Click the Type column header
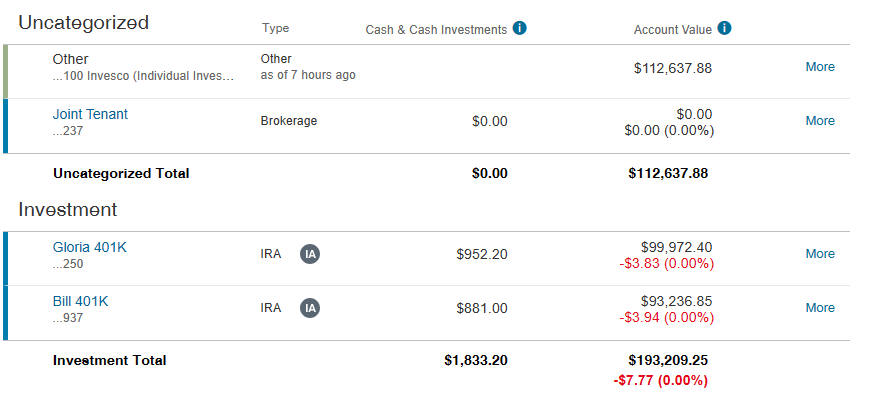 [276, 28]
